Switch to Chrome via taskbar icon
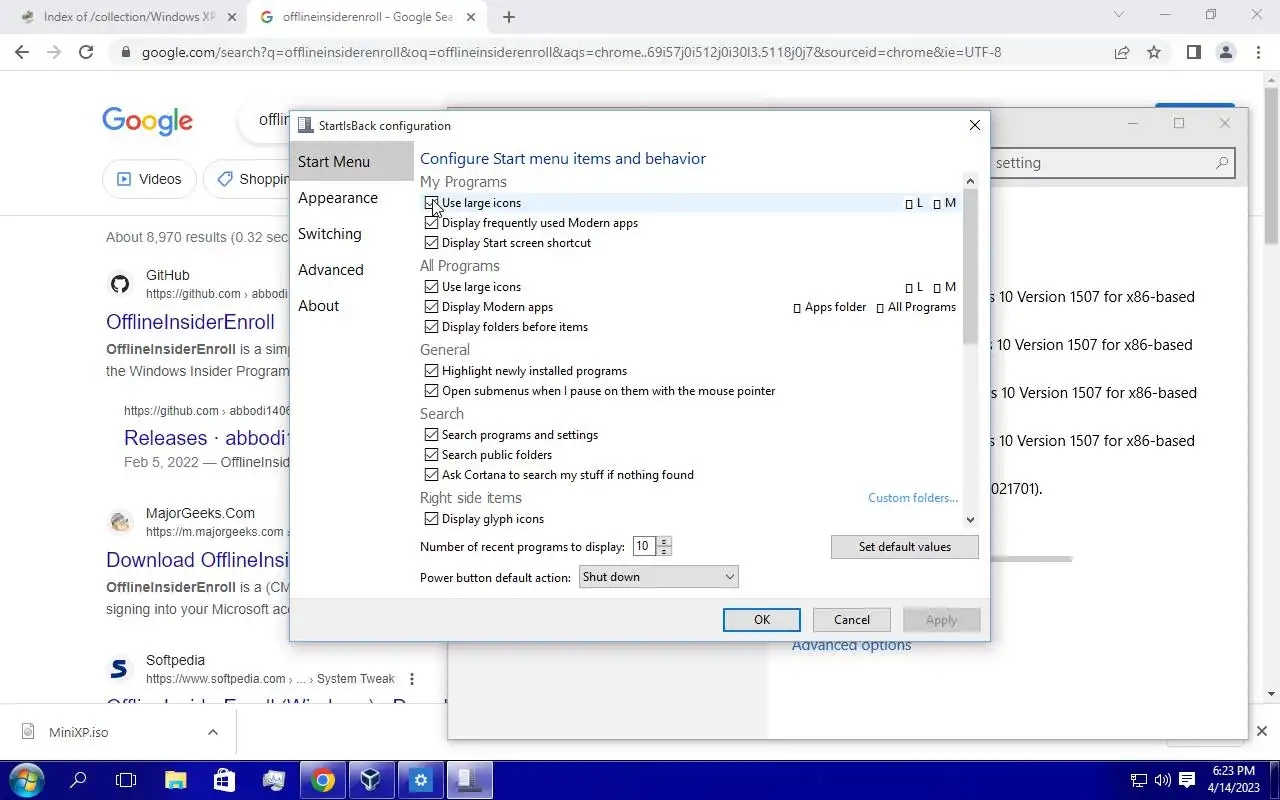 point(322,780)
